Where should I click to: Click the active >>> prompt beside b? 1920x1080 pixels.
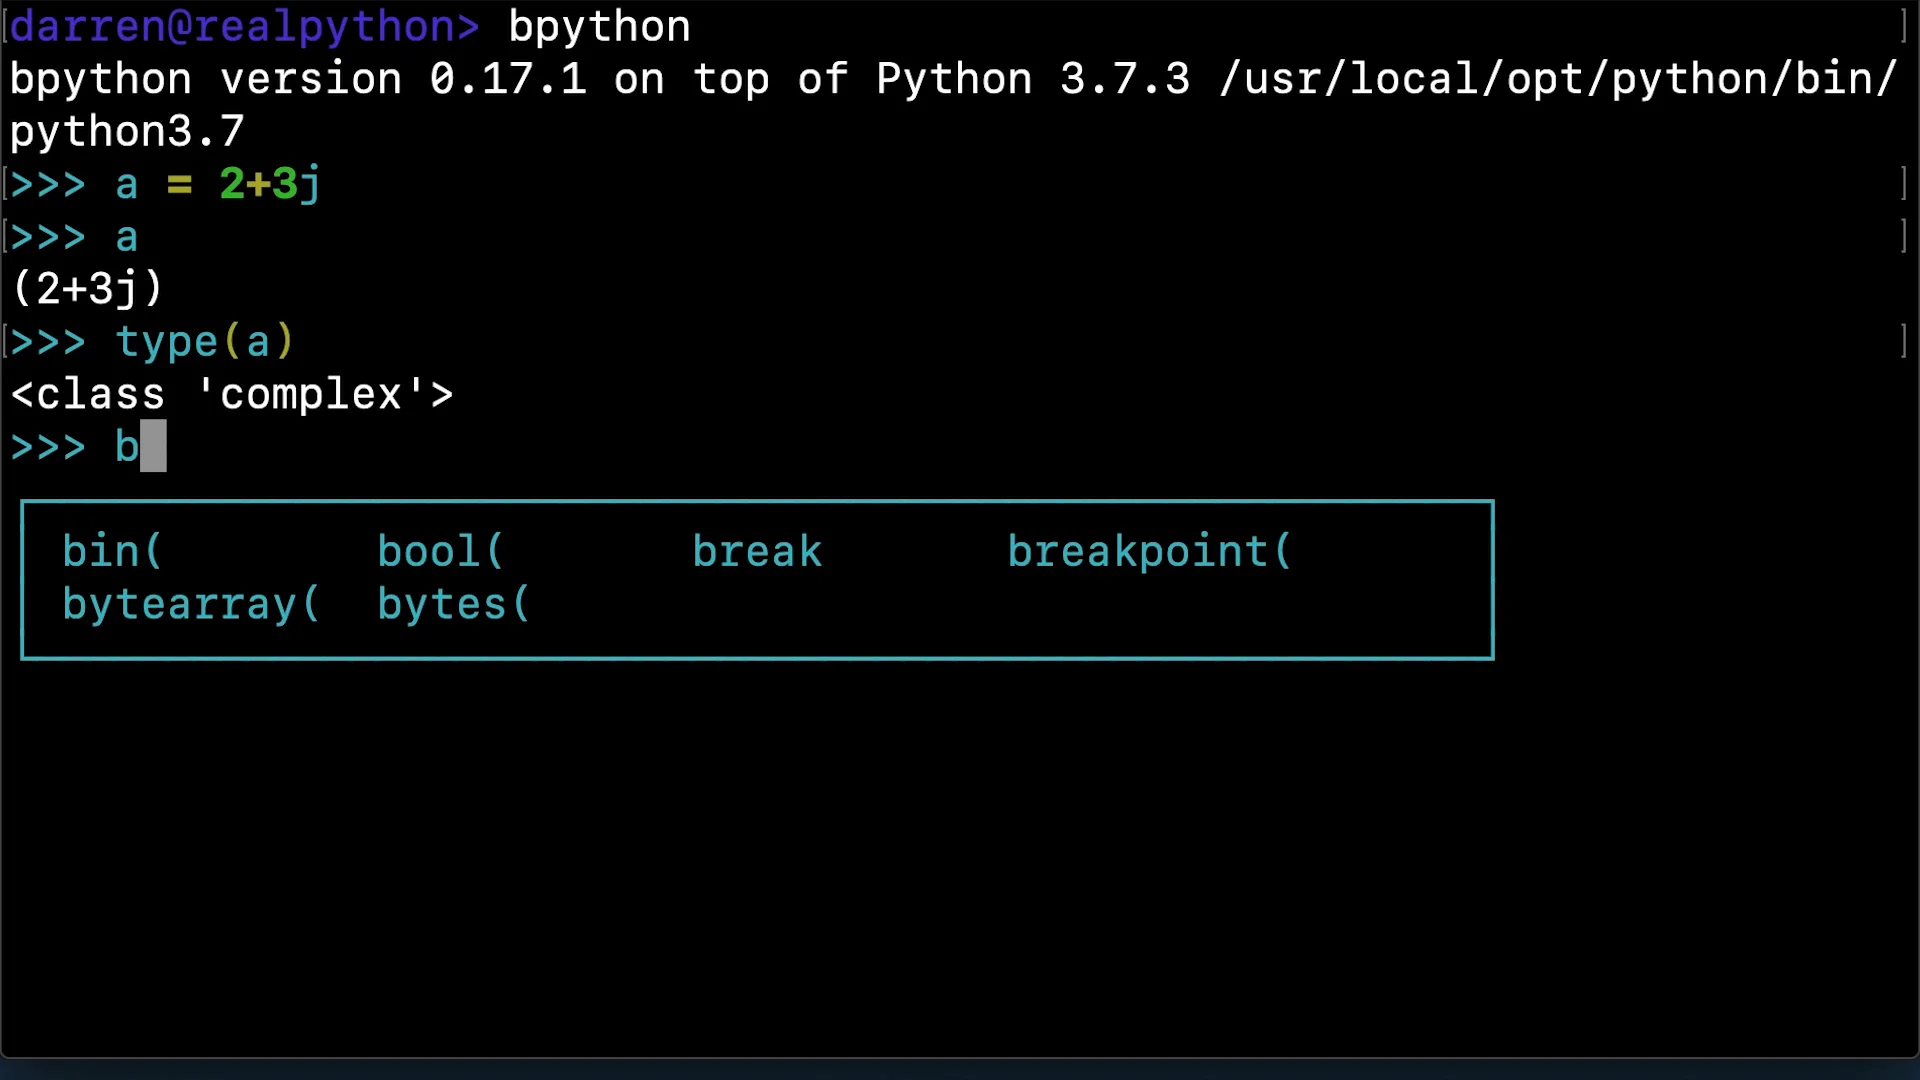click(x=48, y=446)
